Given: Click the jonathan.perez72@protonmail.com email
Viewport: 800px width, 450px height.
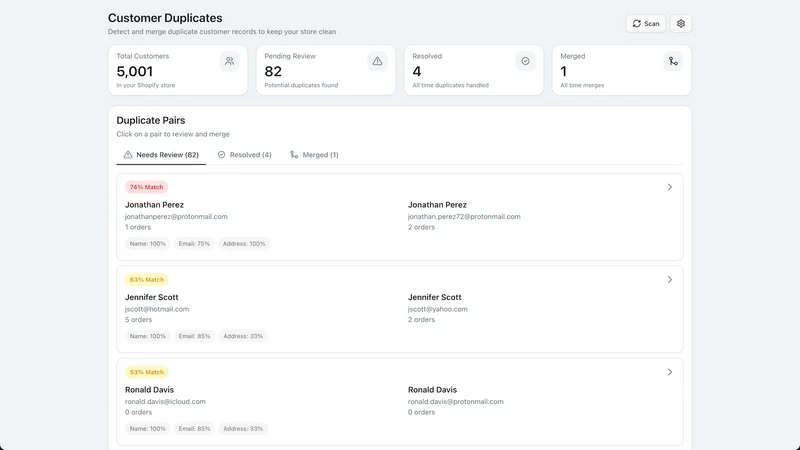Looking at the screenshot, I should click(x=464, y=216).
